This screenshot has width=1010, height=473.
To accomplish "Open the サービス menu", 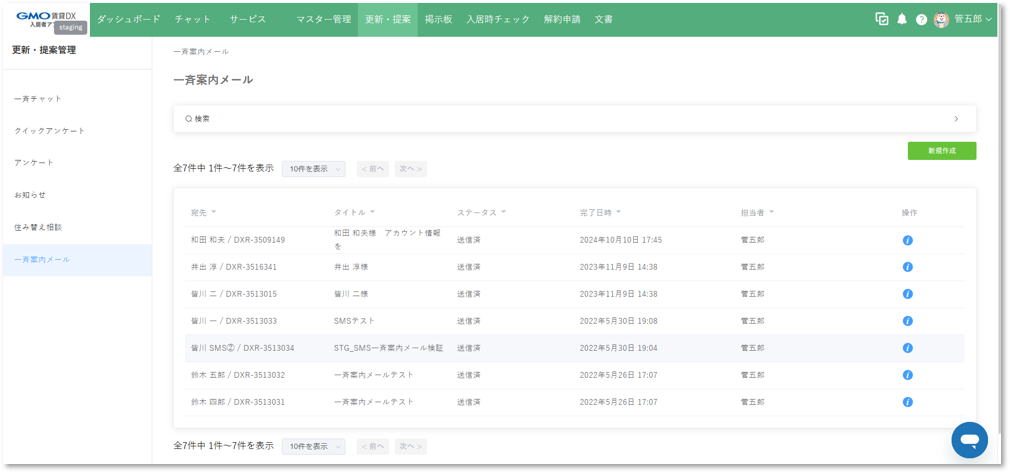I will pos(248,19).
